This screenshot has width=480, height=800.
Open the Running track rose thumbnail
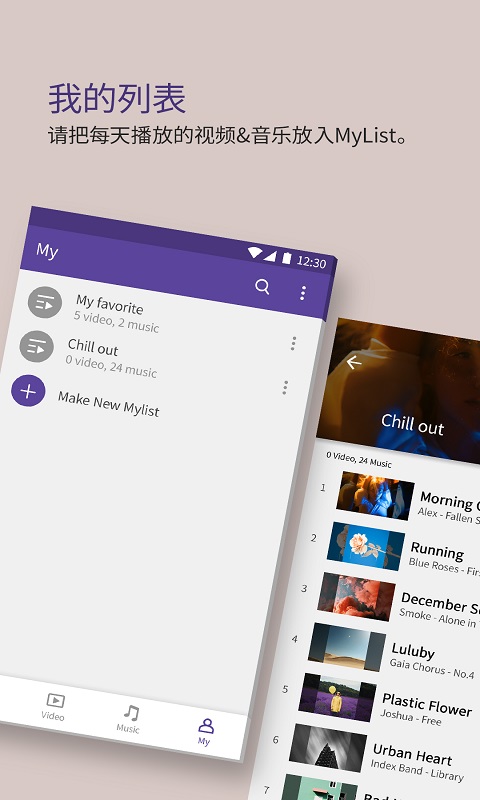pos(366,546)
